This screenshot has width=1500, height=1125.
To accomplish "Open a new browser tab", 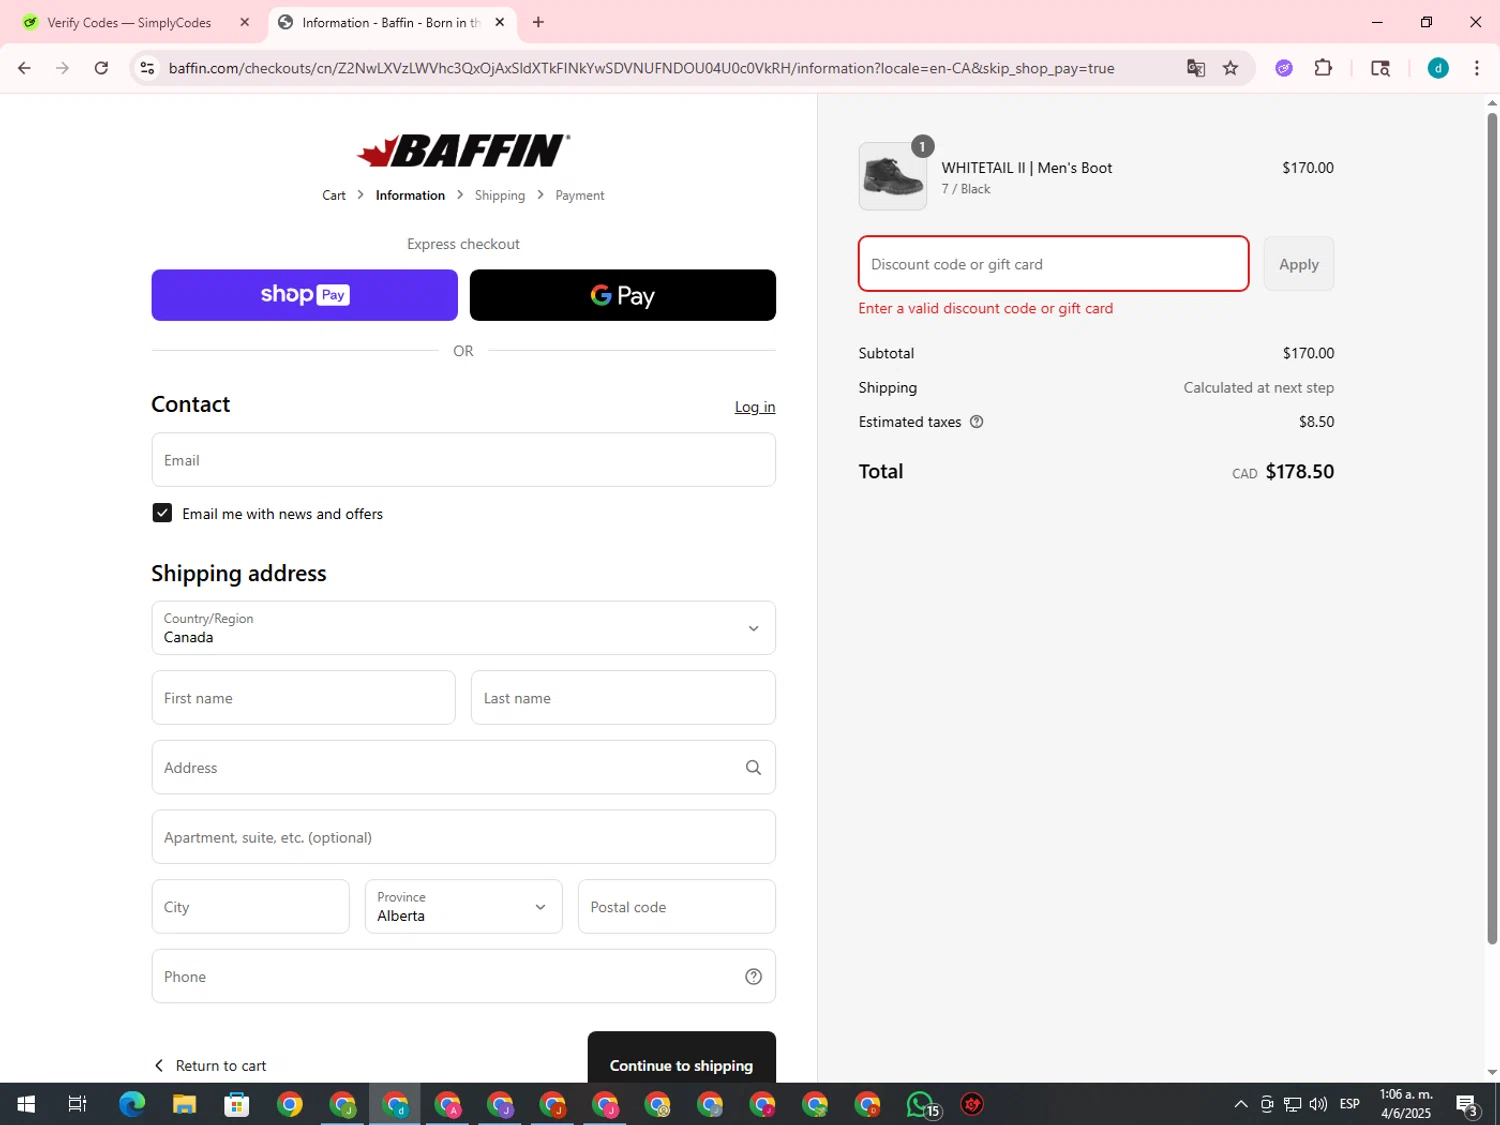I will pyautogui.click(x=538, y=22).
